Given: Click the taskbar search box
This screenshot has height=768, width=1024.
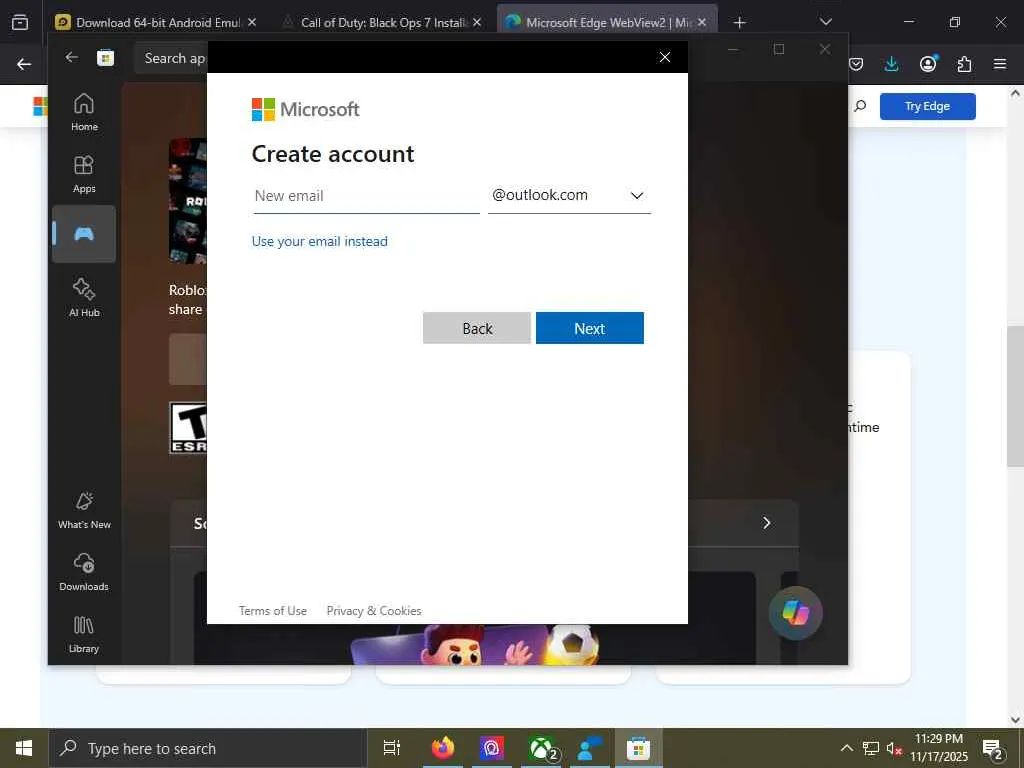Looking at the screenshot, I should tap(207, 748).
